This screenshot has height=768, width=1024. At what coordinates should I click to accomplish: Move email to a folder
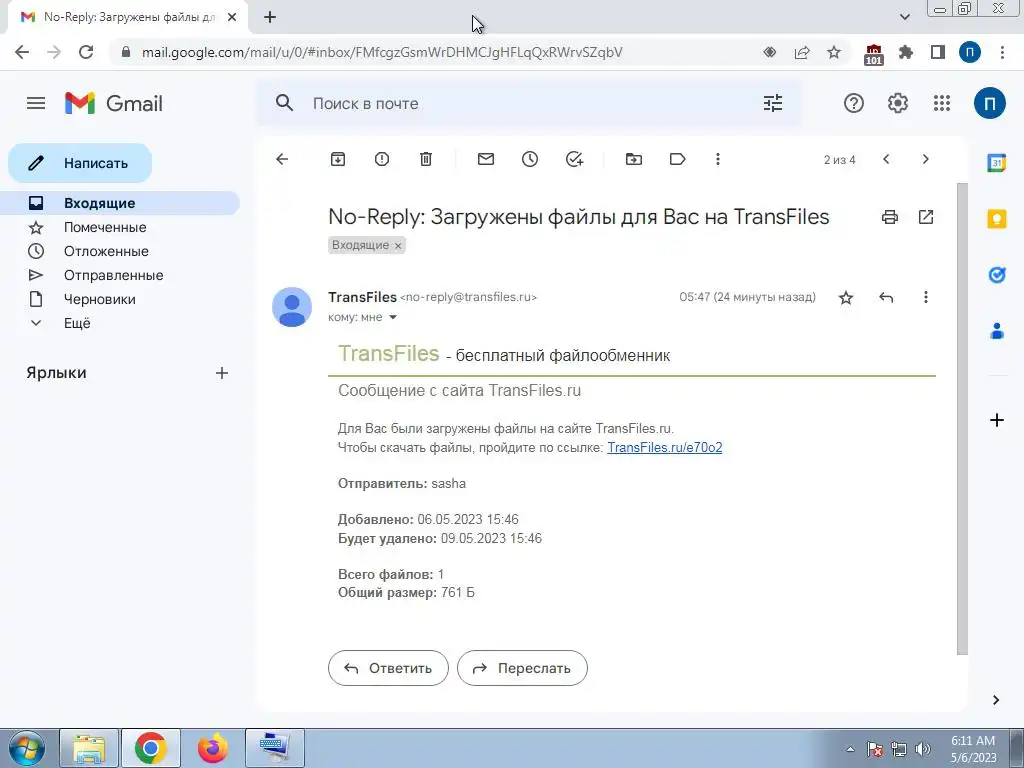point(633,159)
